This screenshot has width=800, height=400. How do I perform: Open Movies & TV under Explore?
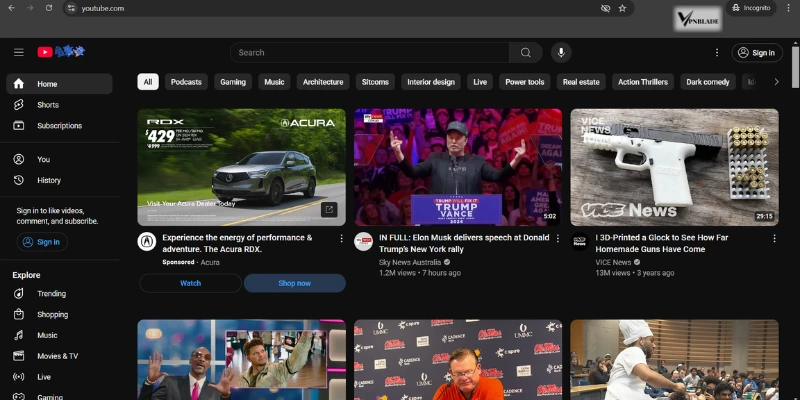(x=59, y=356)
